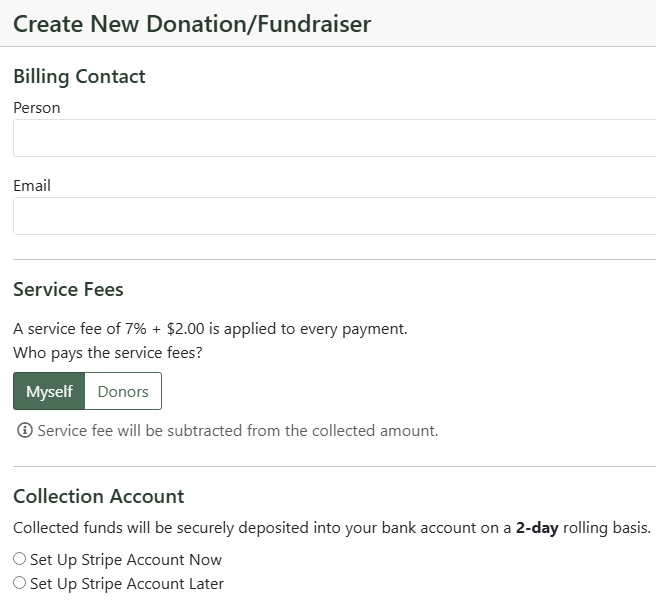This screenshot has height=610, width=656.
Task: Select Myself as service fee payer
Action: [49, 391]
